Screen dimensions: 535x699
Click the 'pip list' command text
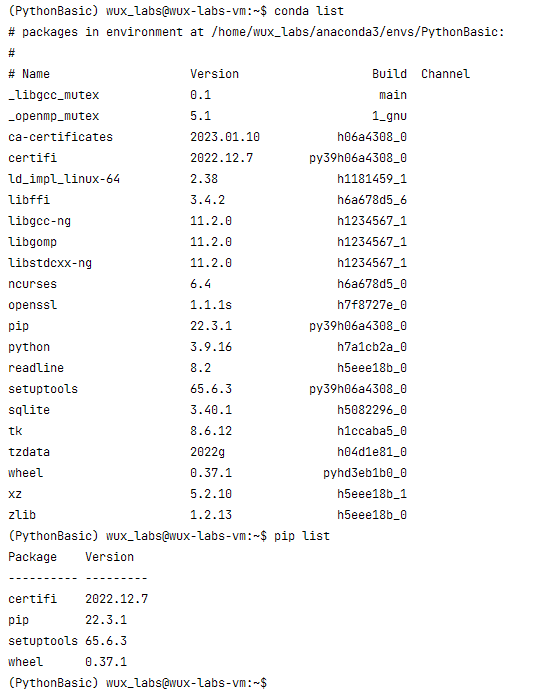(301, 536)
